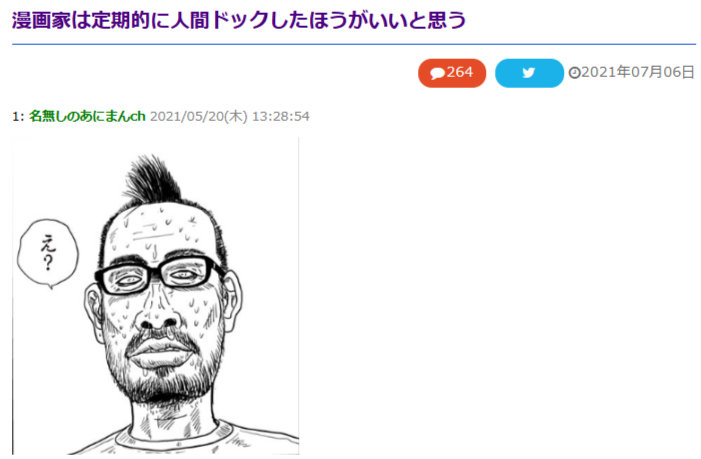Click the man's beard in the manga image
The image size is (701, 459).
coord(159,382)
